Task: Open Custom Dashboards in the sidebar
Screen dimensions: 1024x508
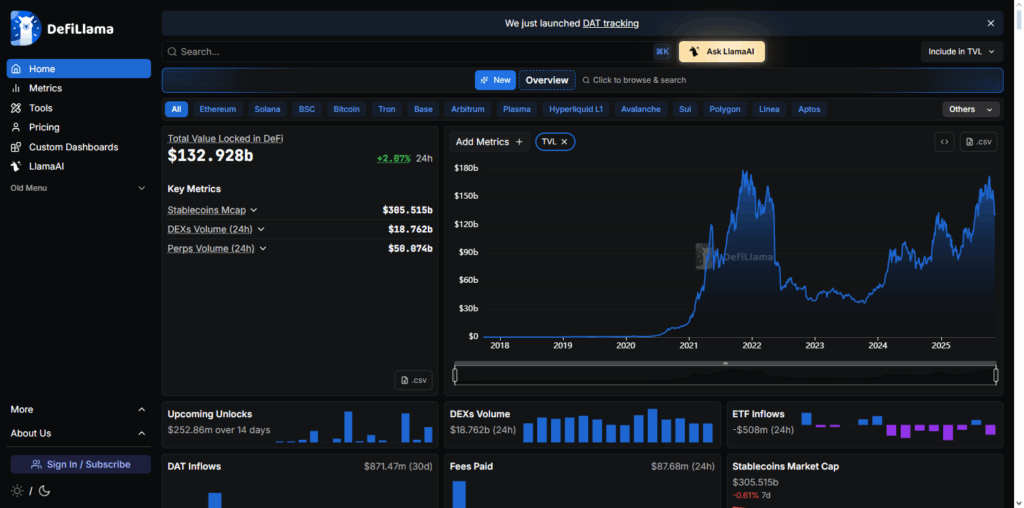Action: click(73, 147)
